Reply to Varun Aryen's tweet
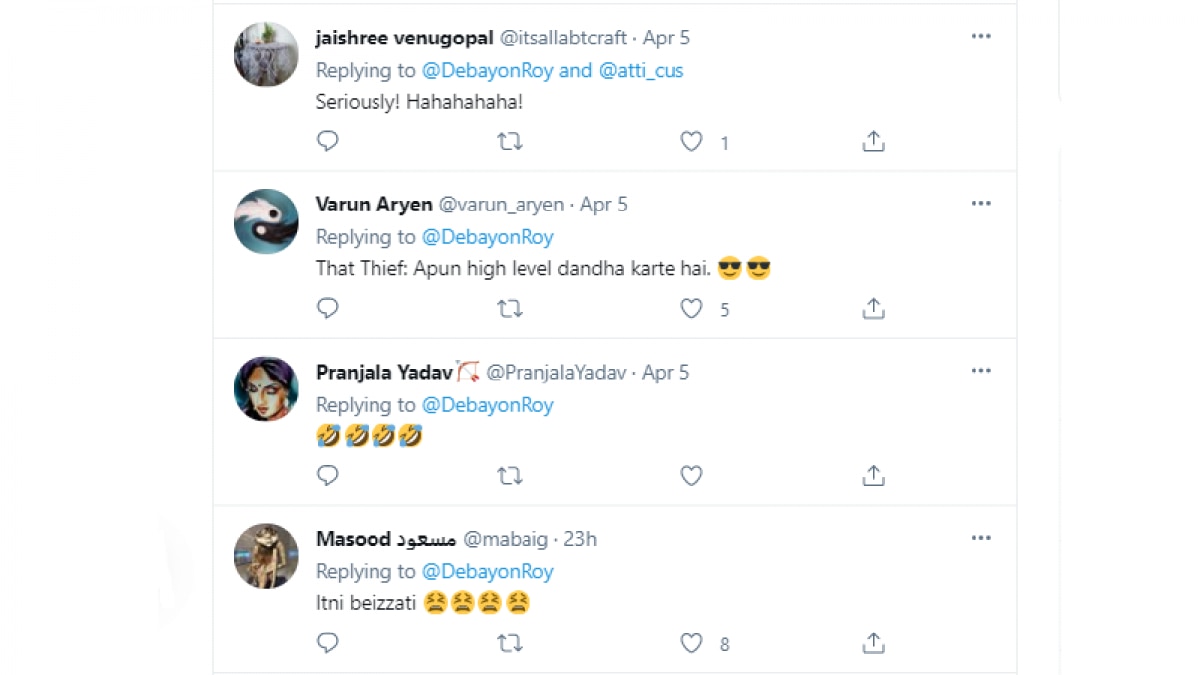 (x=328, y=309)
